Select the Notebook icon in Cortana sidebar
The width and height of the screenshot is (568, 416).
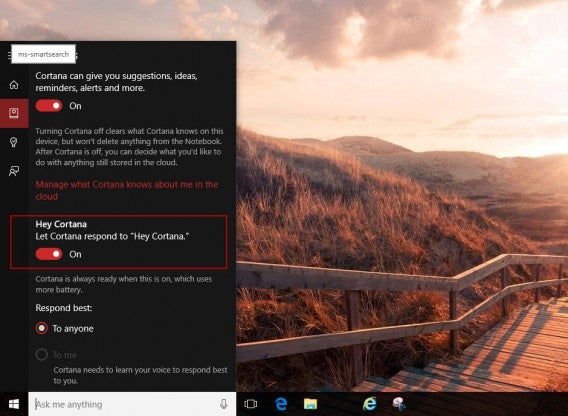pos(14,113)
